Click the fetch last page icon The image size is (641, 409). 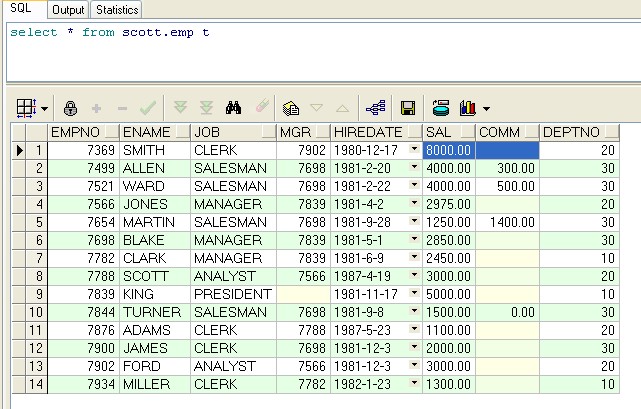pos(206,108)
